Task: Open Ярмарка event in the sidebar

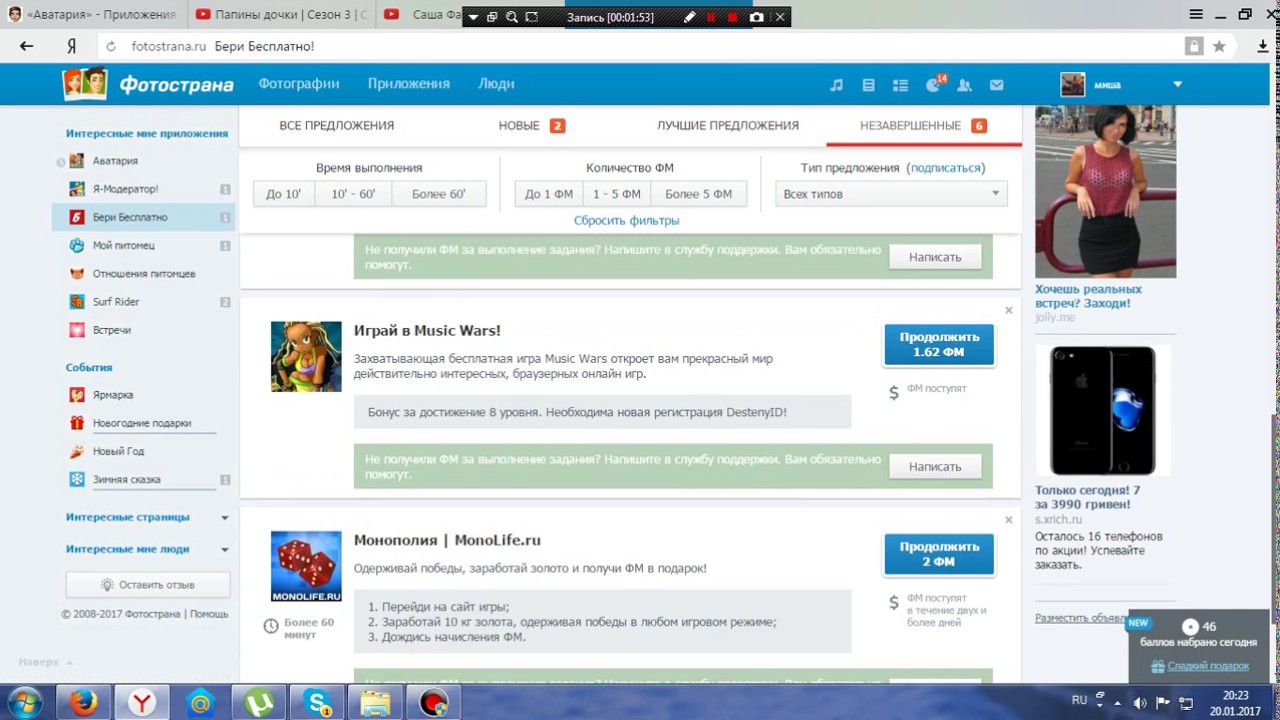Action: click(x=112, y=395)
